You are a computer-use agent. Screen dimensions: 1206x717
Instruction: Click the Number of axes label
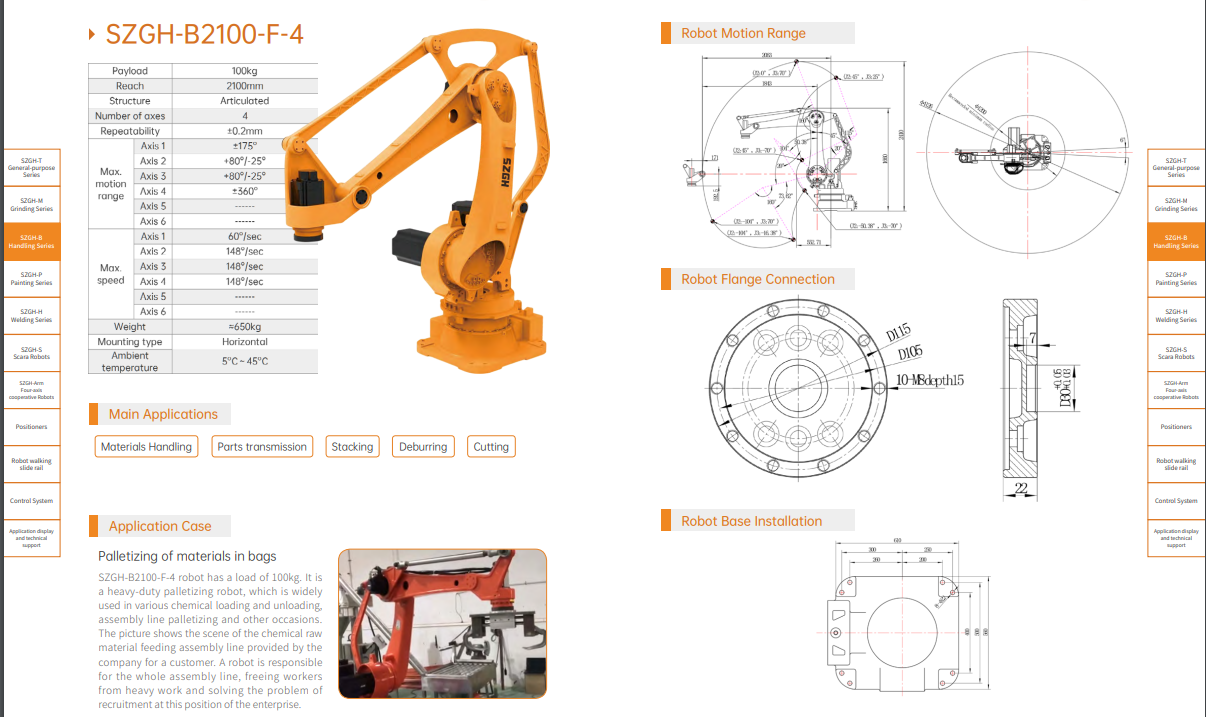tap(130, 116)
